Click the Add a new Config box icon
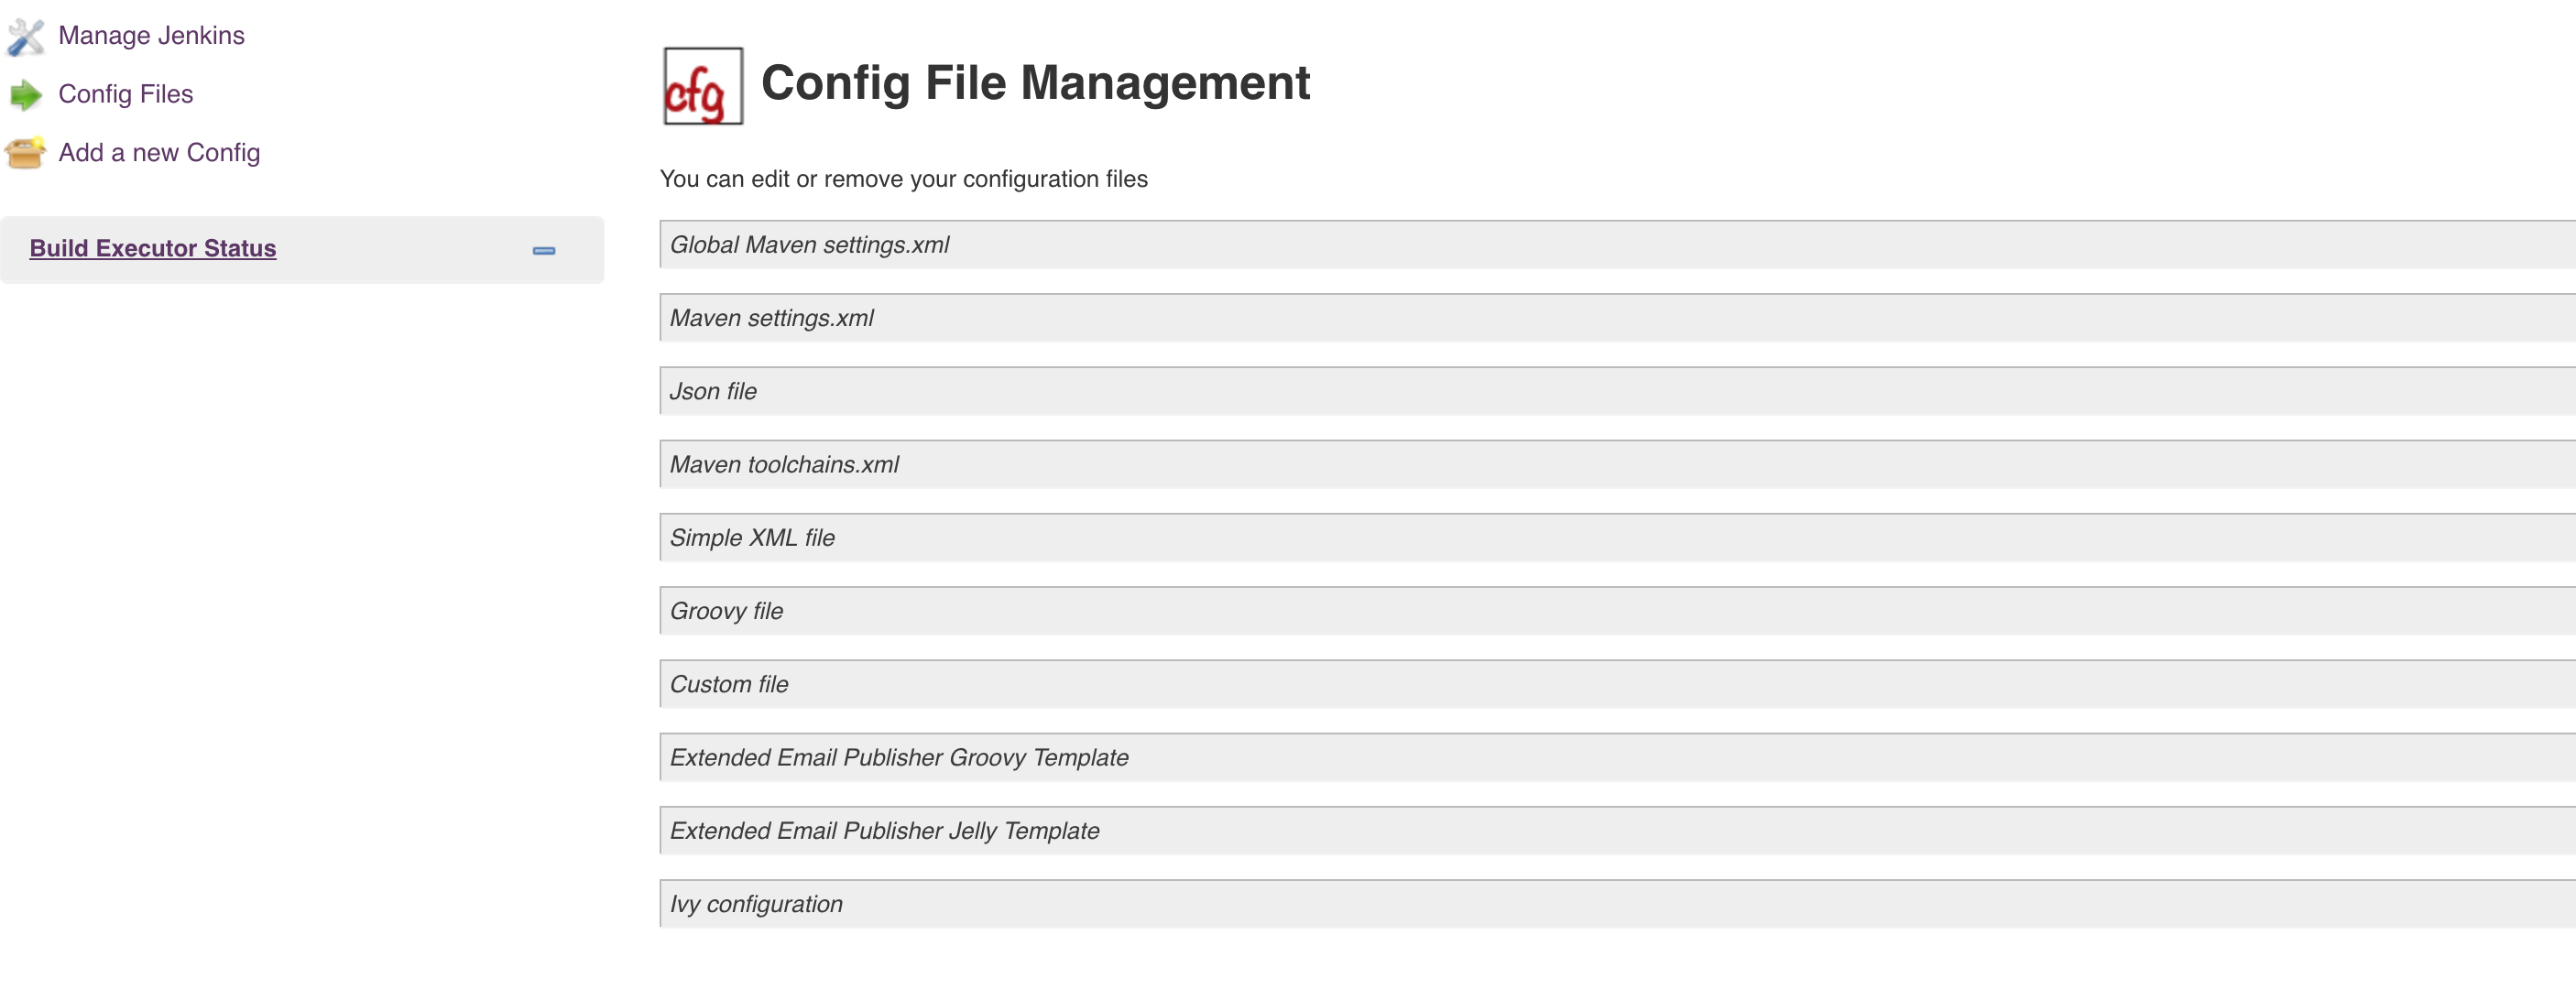Viewport: 2576px width, 1000px height. pyautogui.click(x=26, y=153)
